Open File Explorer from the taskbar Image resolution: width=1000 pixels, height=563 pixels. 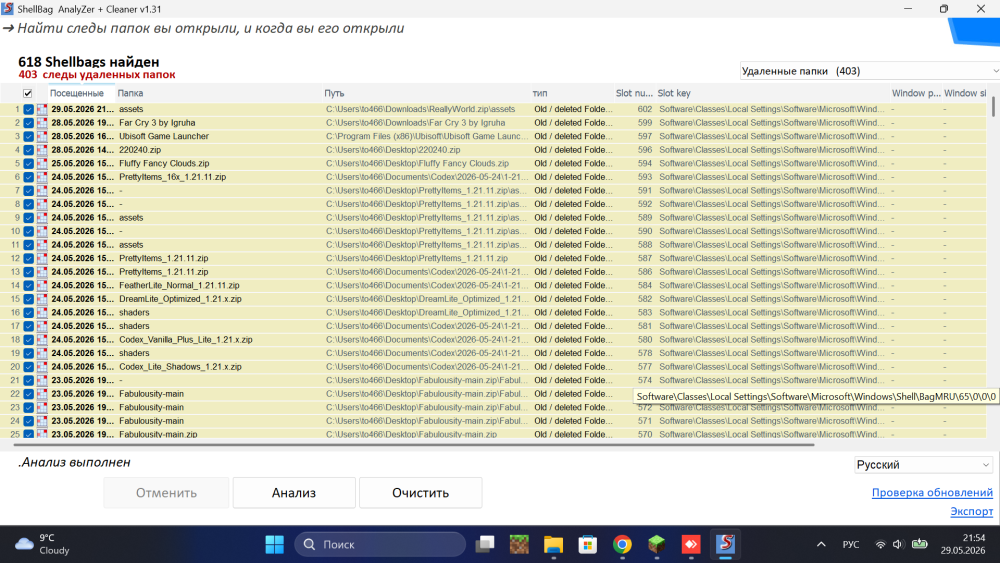point(554,545)
